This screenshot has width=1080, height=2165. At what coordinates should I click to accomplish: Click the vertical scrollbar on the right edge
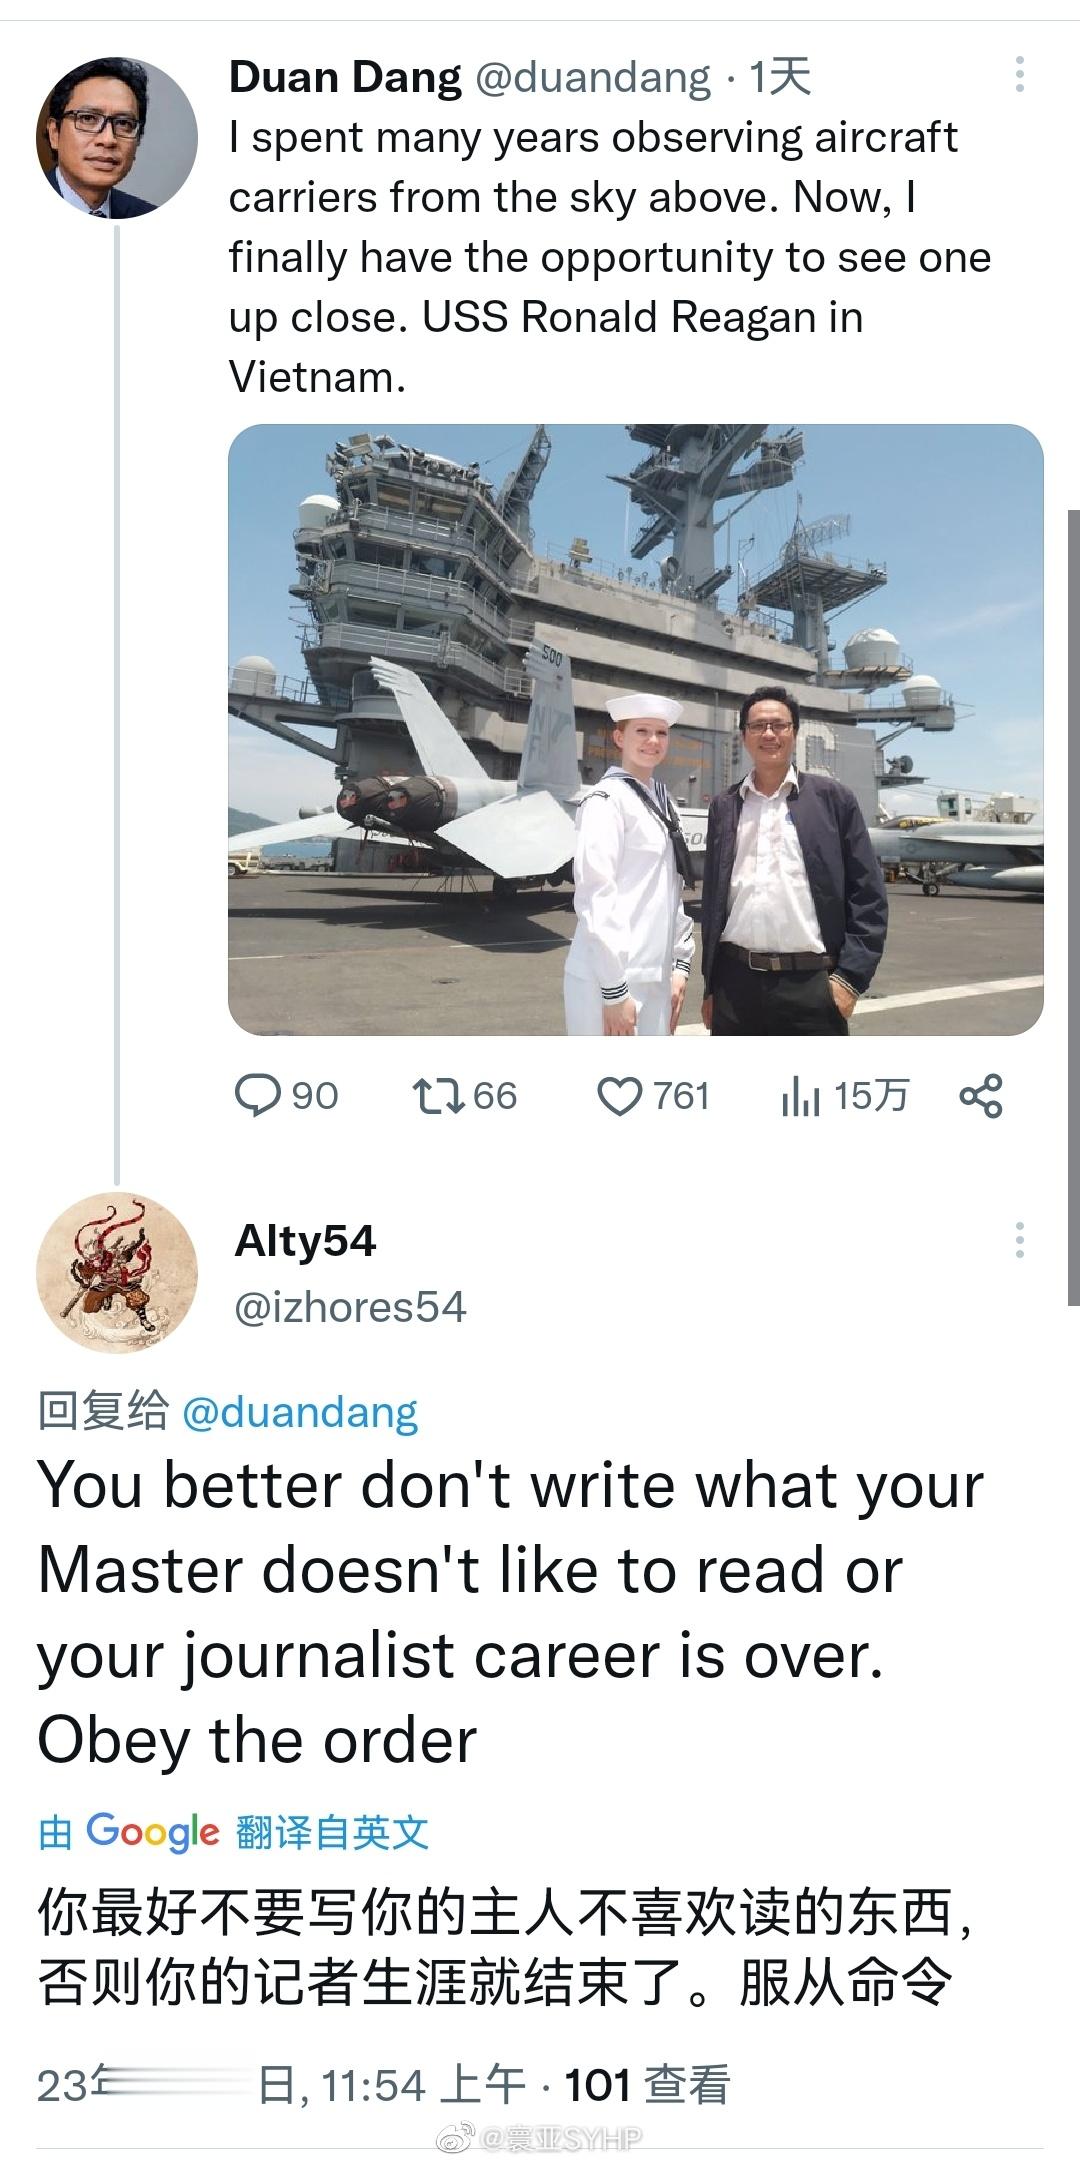[1074, 906]
